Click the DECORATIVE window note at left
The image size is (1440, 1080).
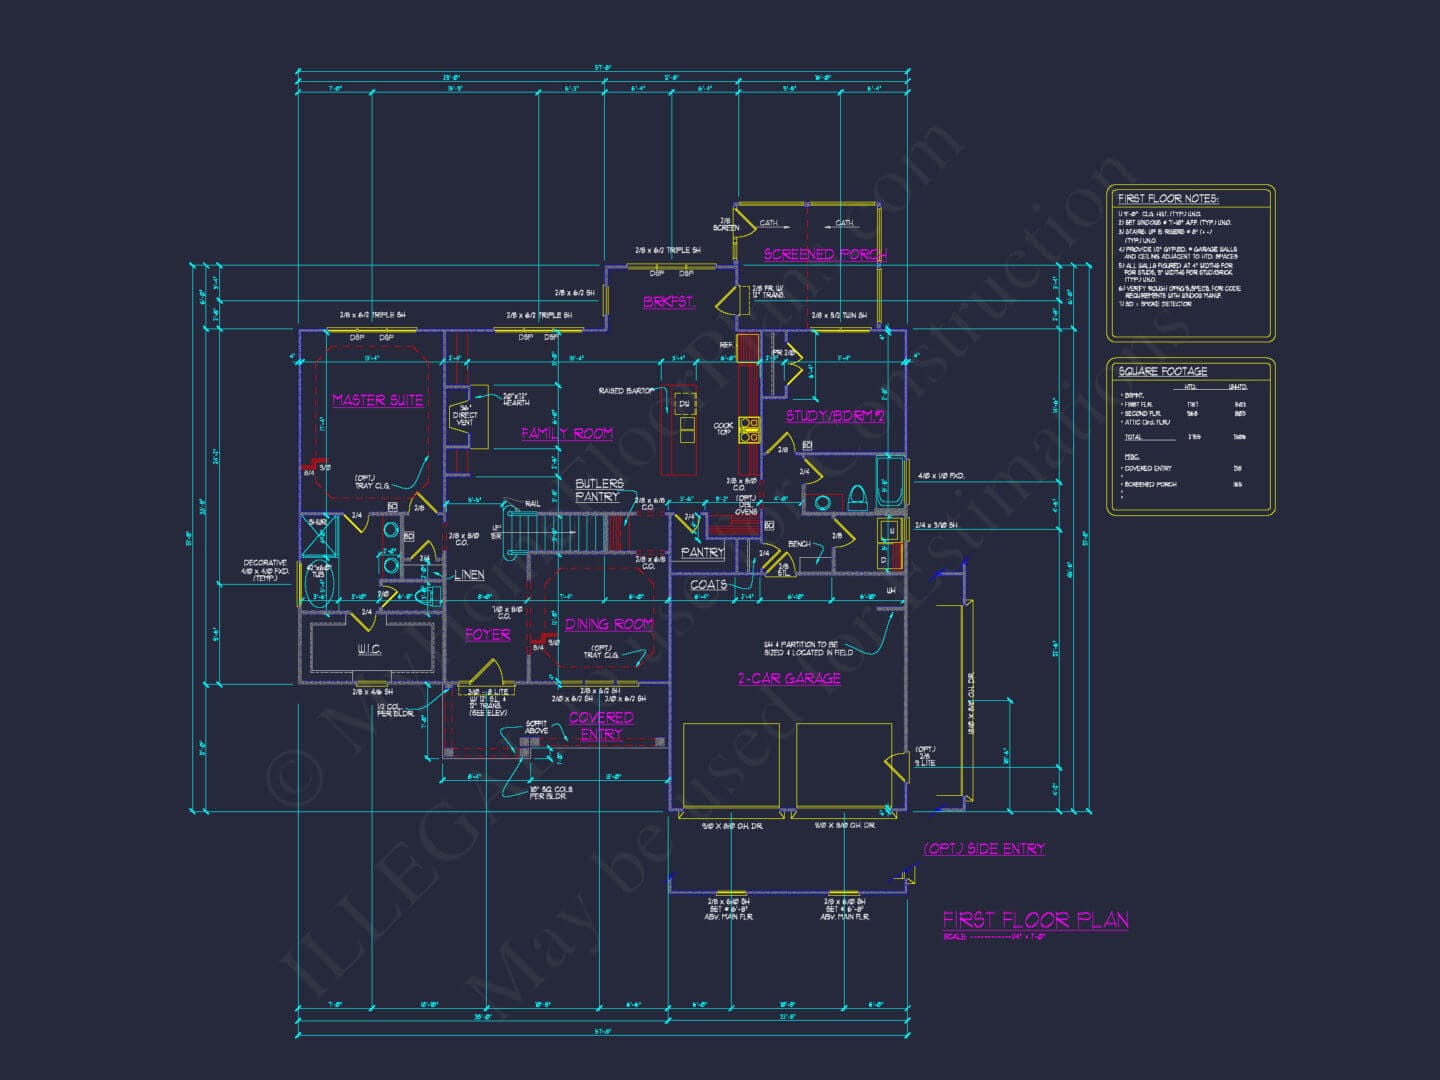pyautogui.click(x=265, y=571)
